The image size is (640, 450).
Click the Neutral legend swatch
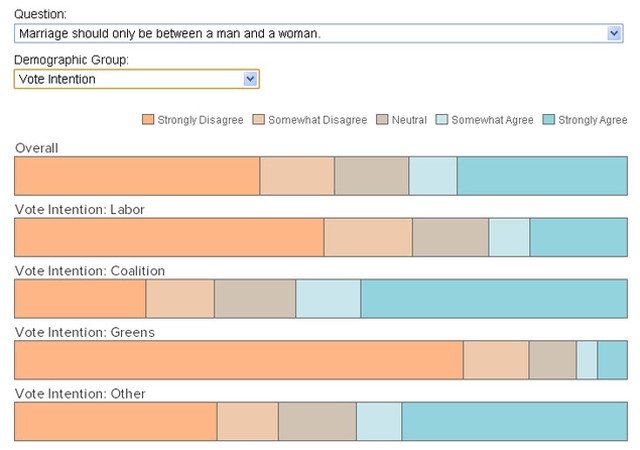point(382,119)
